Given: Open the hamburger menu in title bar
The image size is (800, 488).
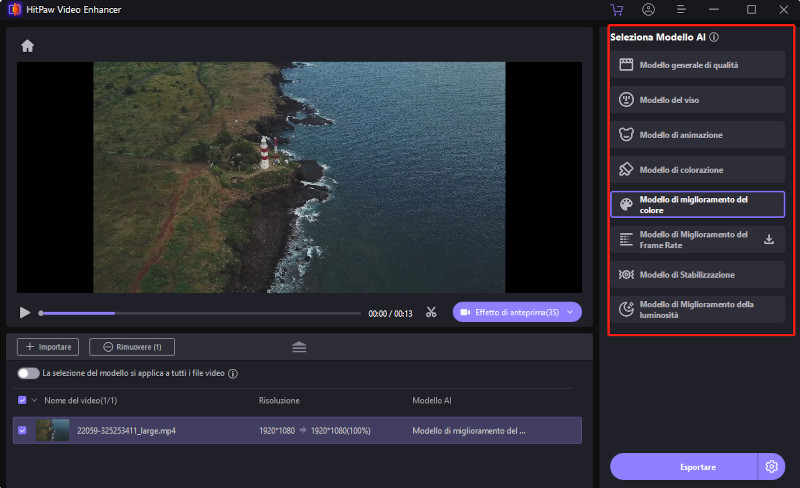Looking at the screenshot, I should (x=681, y=10).
